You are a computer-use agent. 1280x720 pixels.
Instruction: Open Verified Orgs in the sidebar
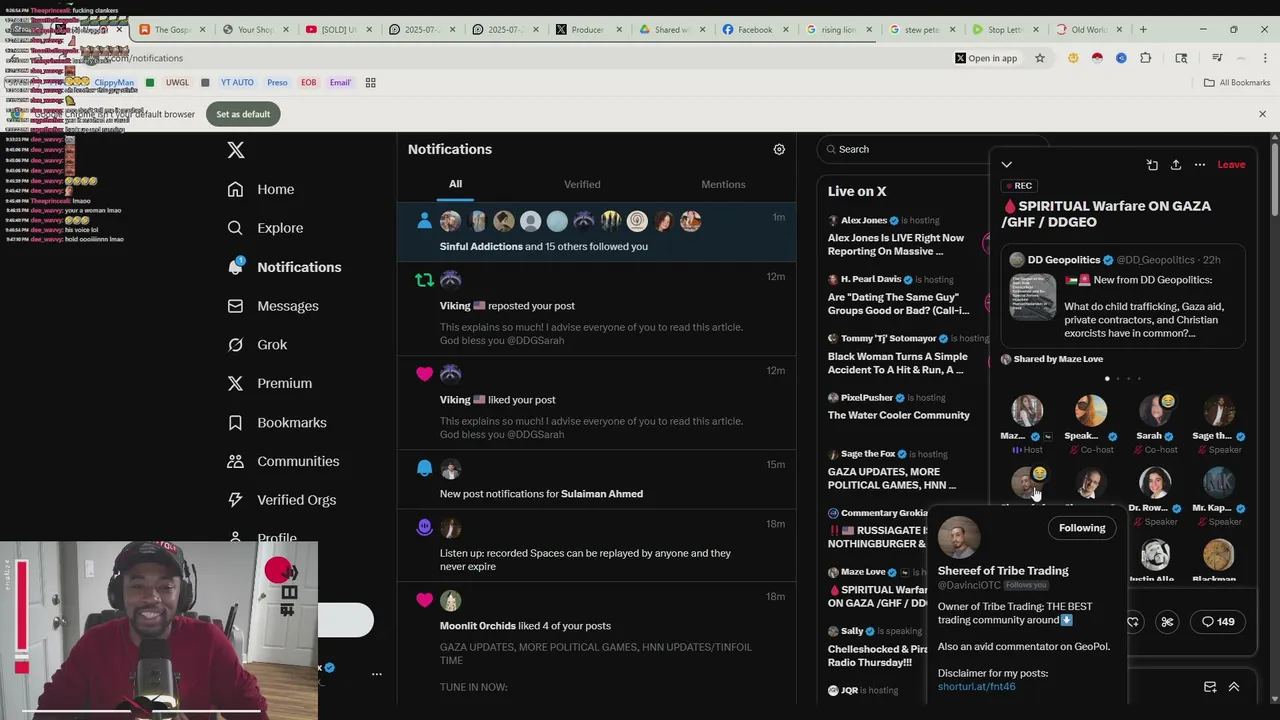tap(281, 500)
